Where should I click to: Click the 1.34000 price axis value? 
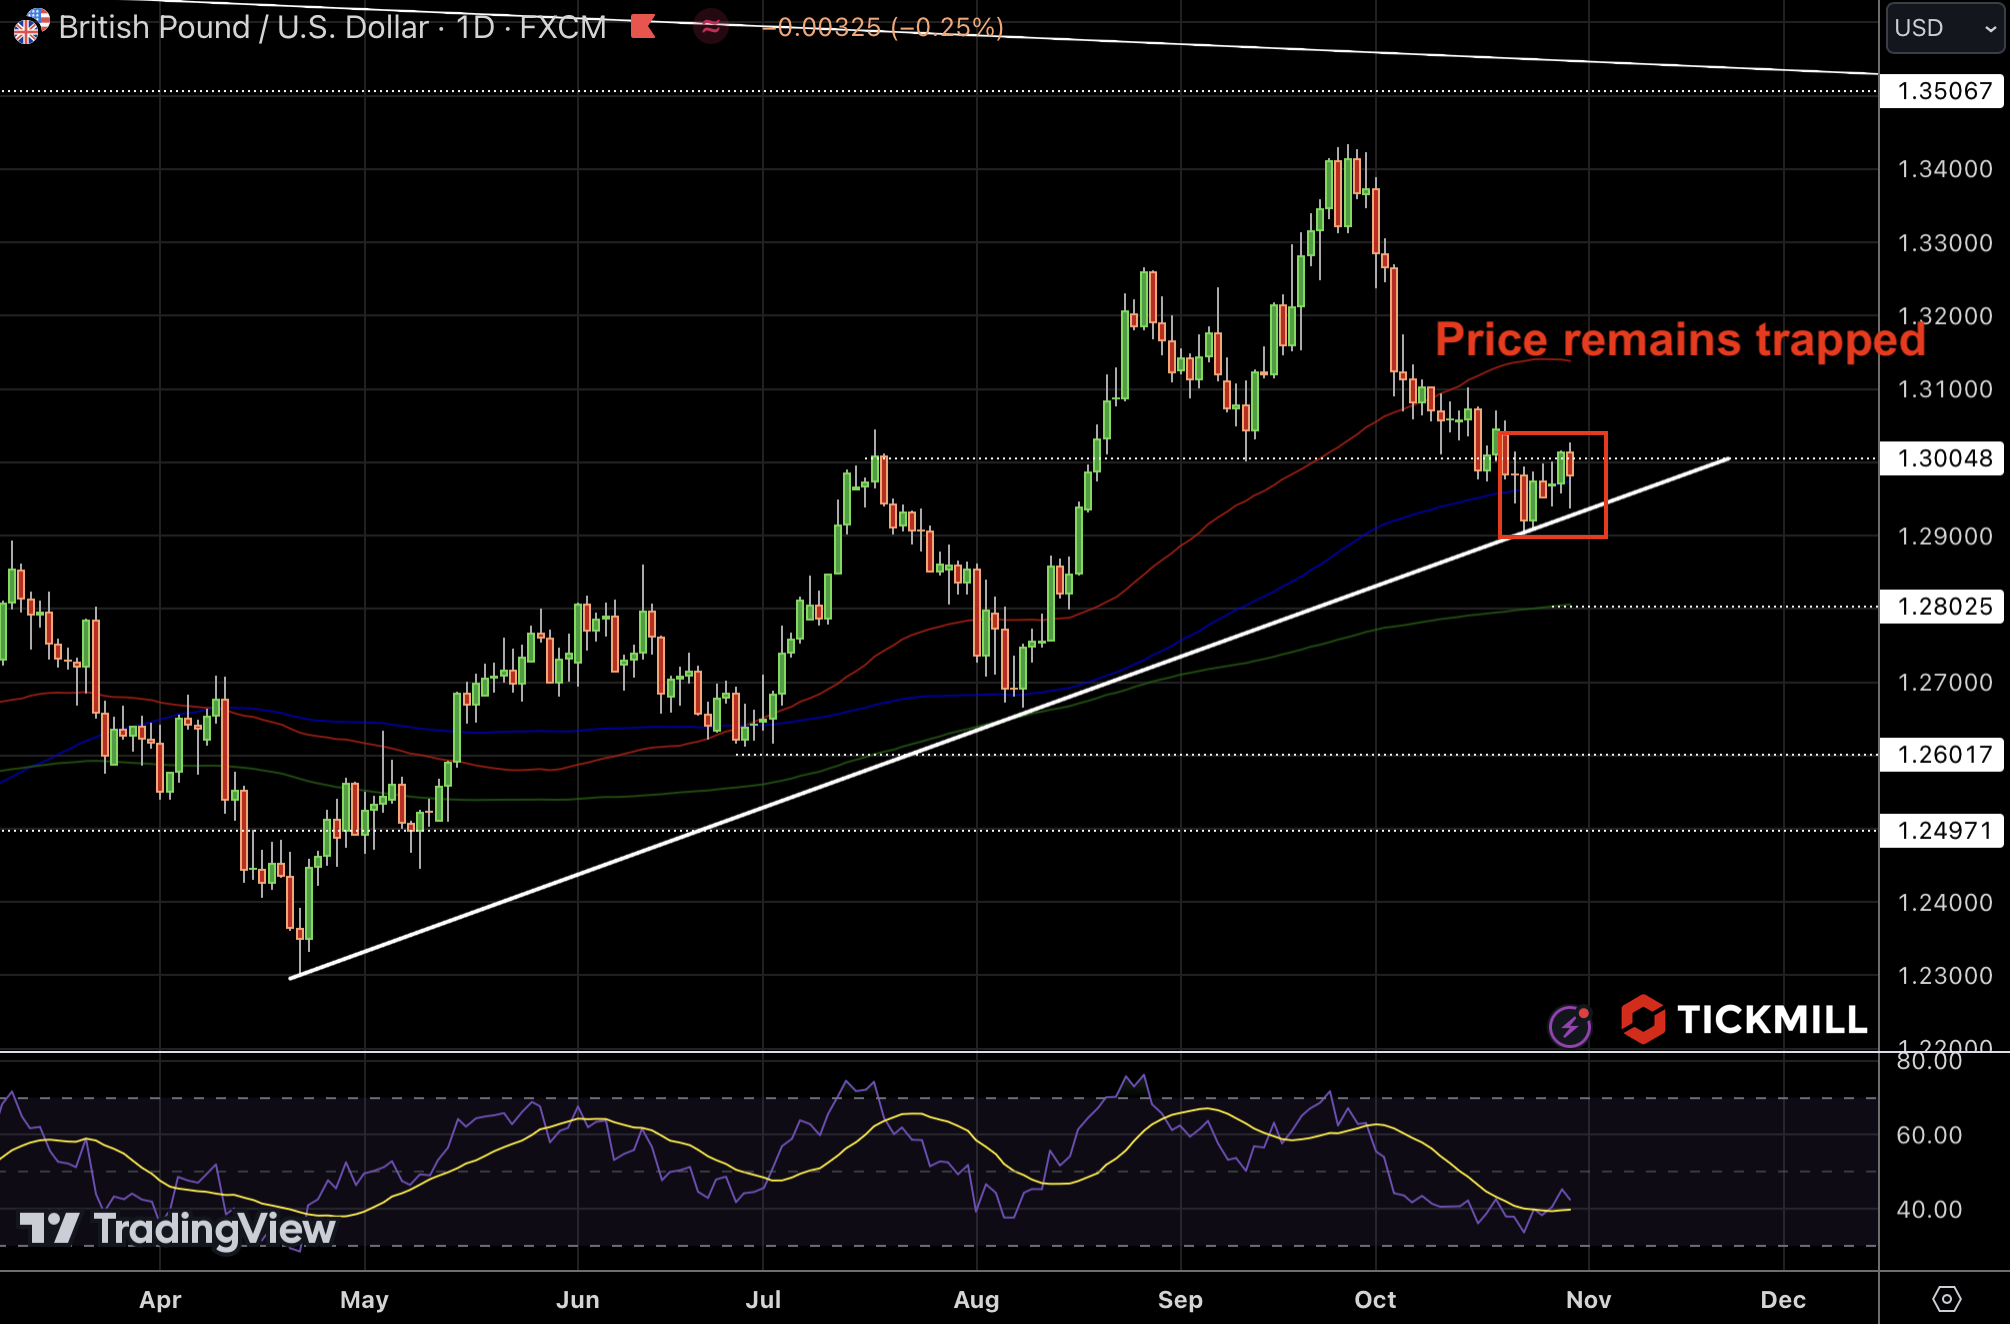tap(1945, 169)
